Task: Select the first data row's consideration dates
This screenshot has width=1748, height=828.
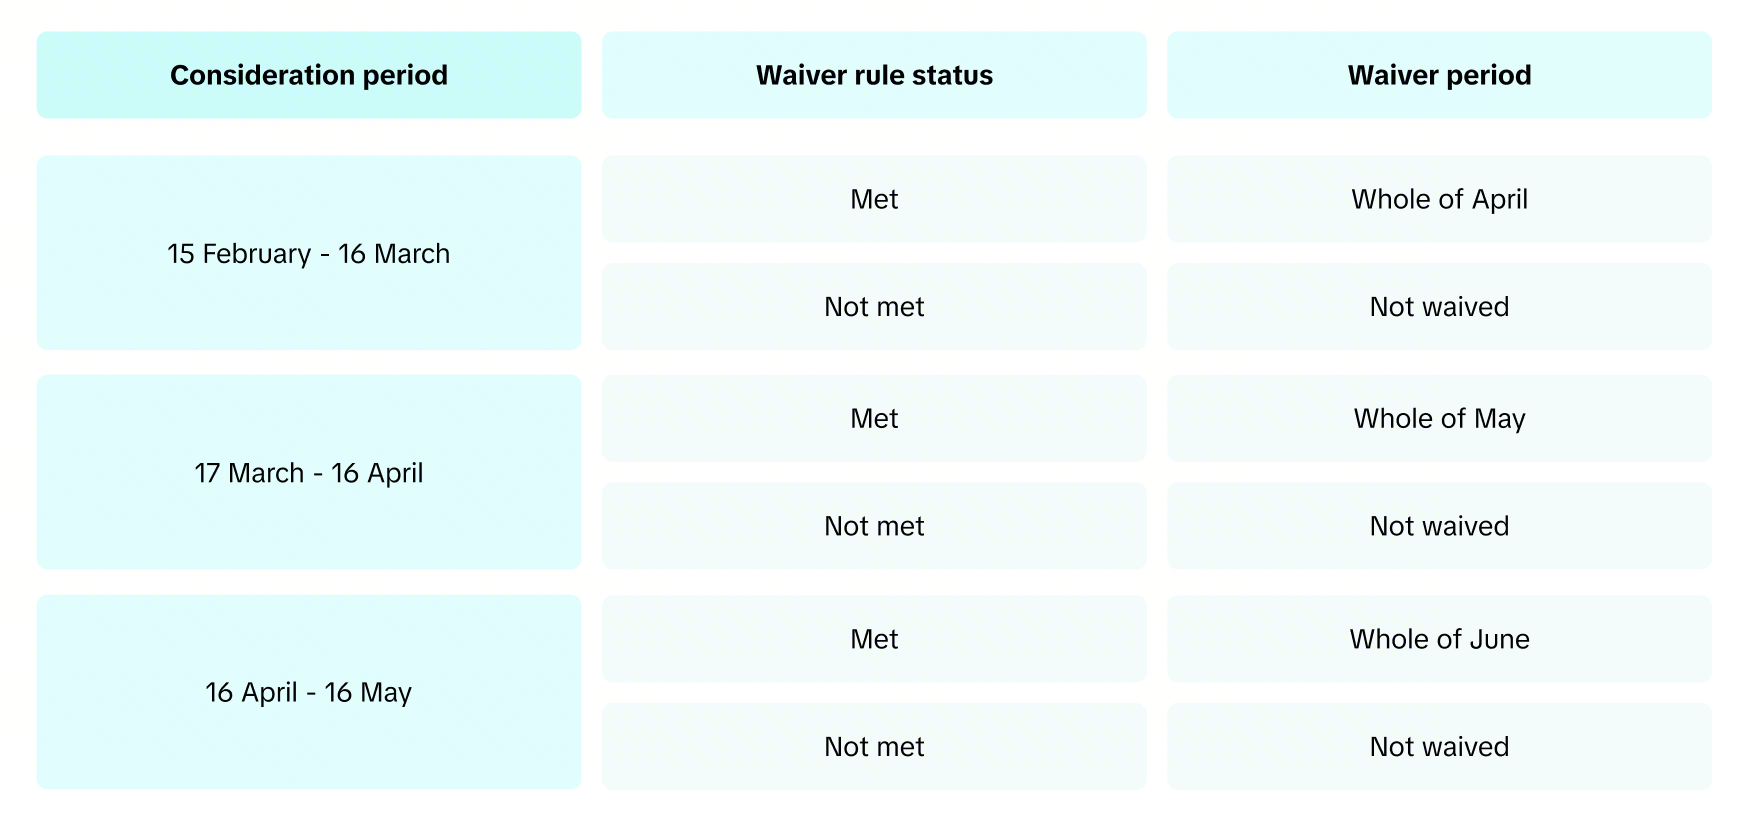Action: pos(308,253)
